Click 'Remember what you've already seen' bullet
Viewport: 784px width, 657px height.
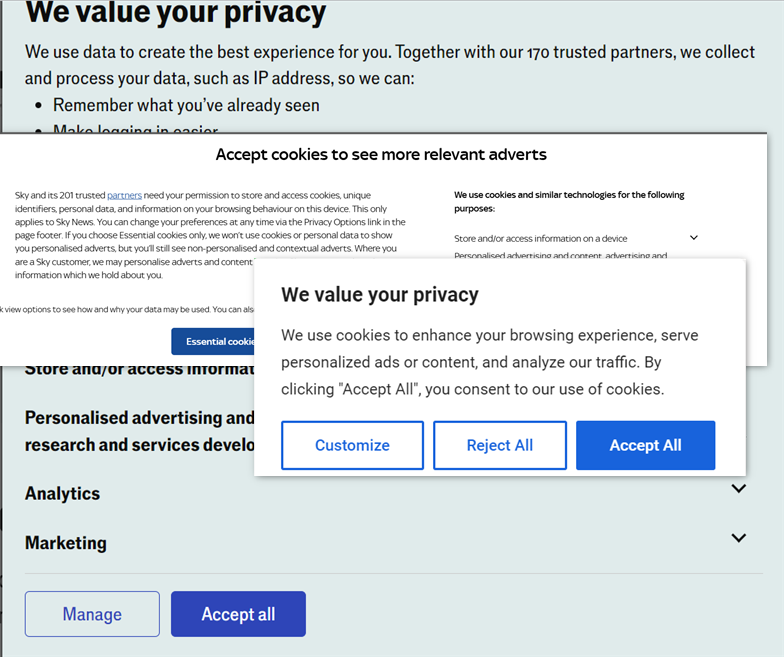tap(186, 105)
